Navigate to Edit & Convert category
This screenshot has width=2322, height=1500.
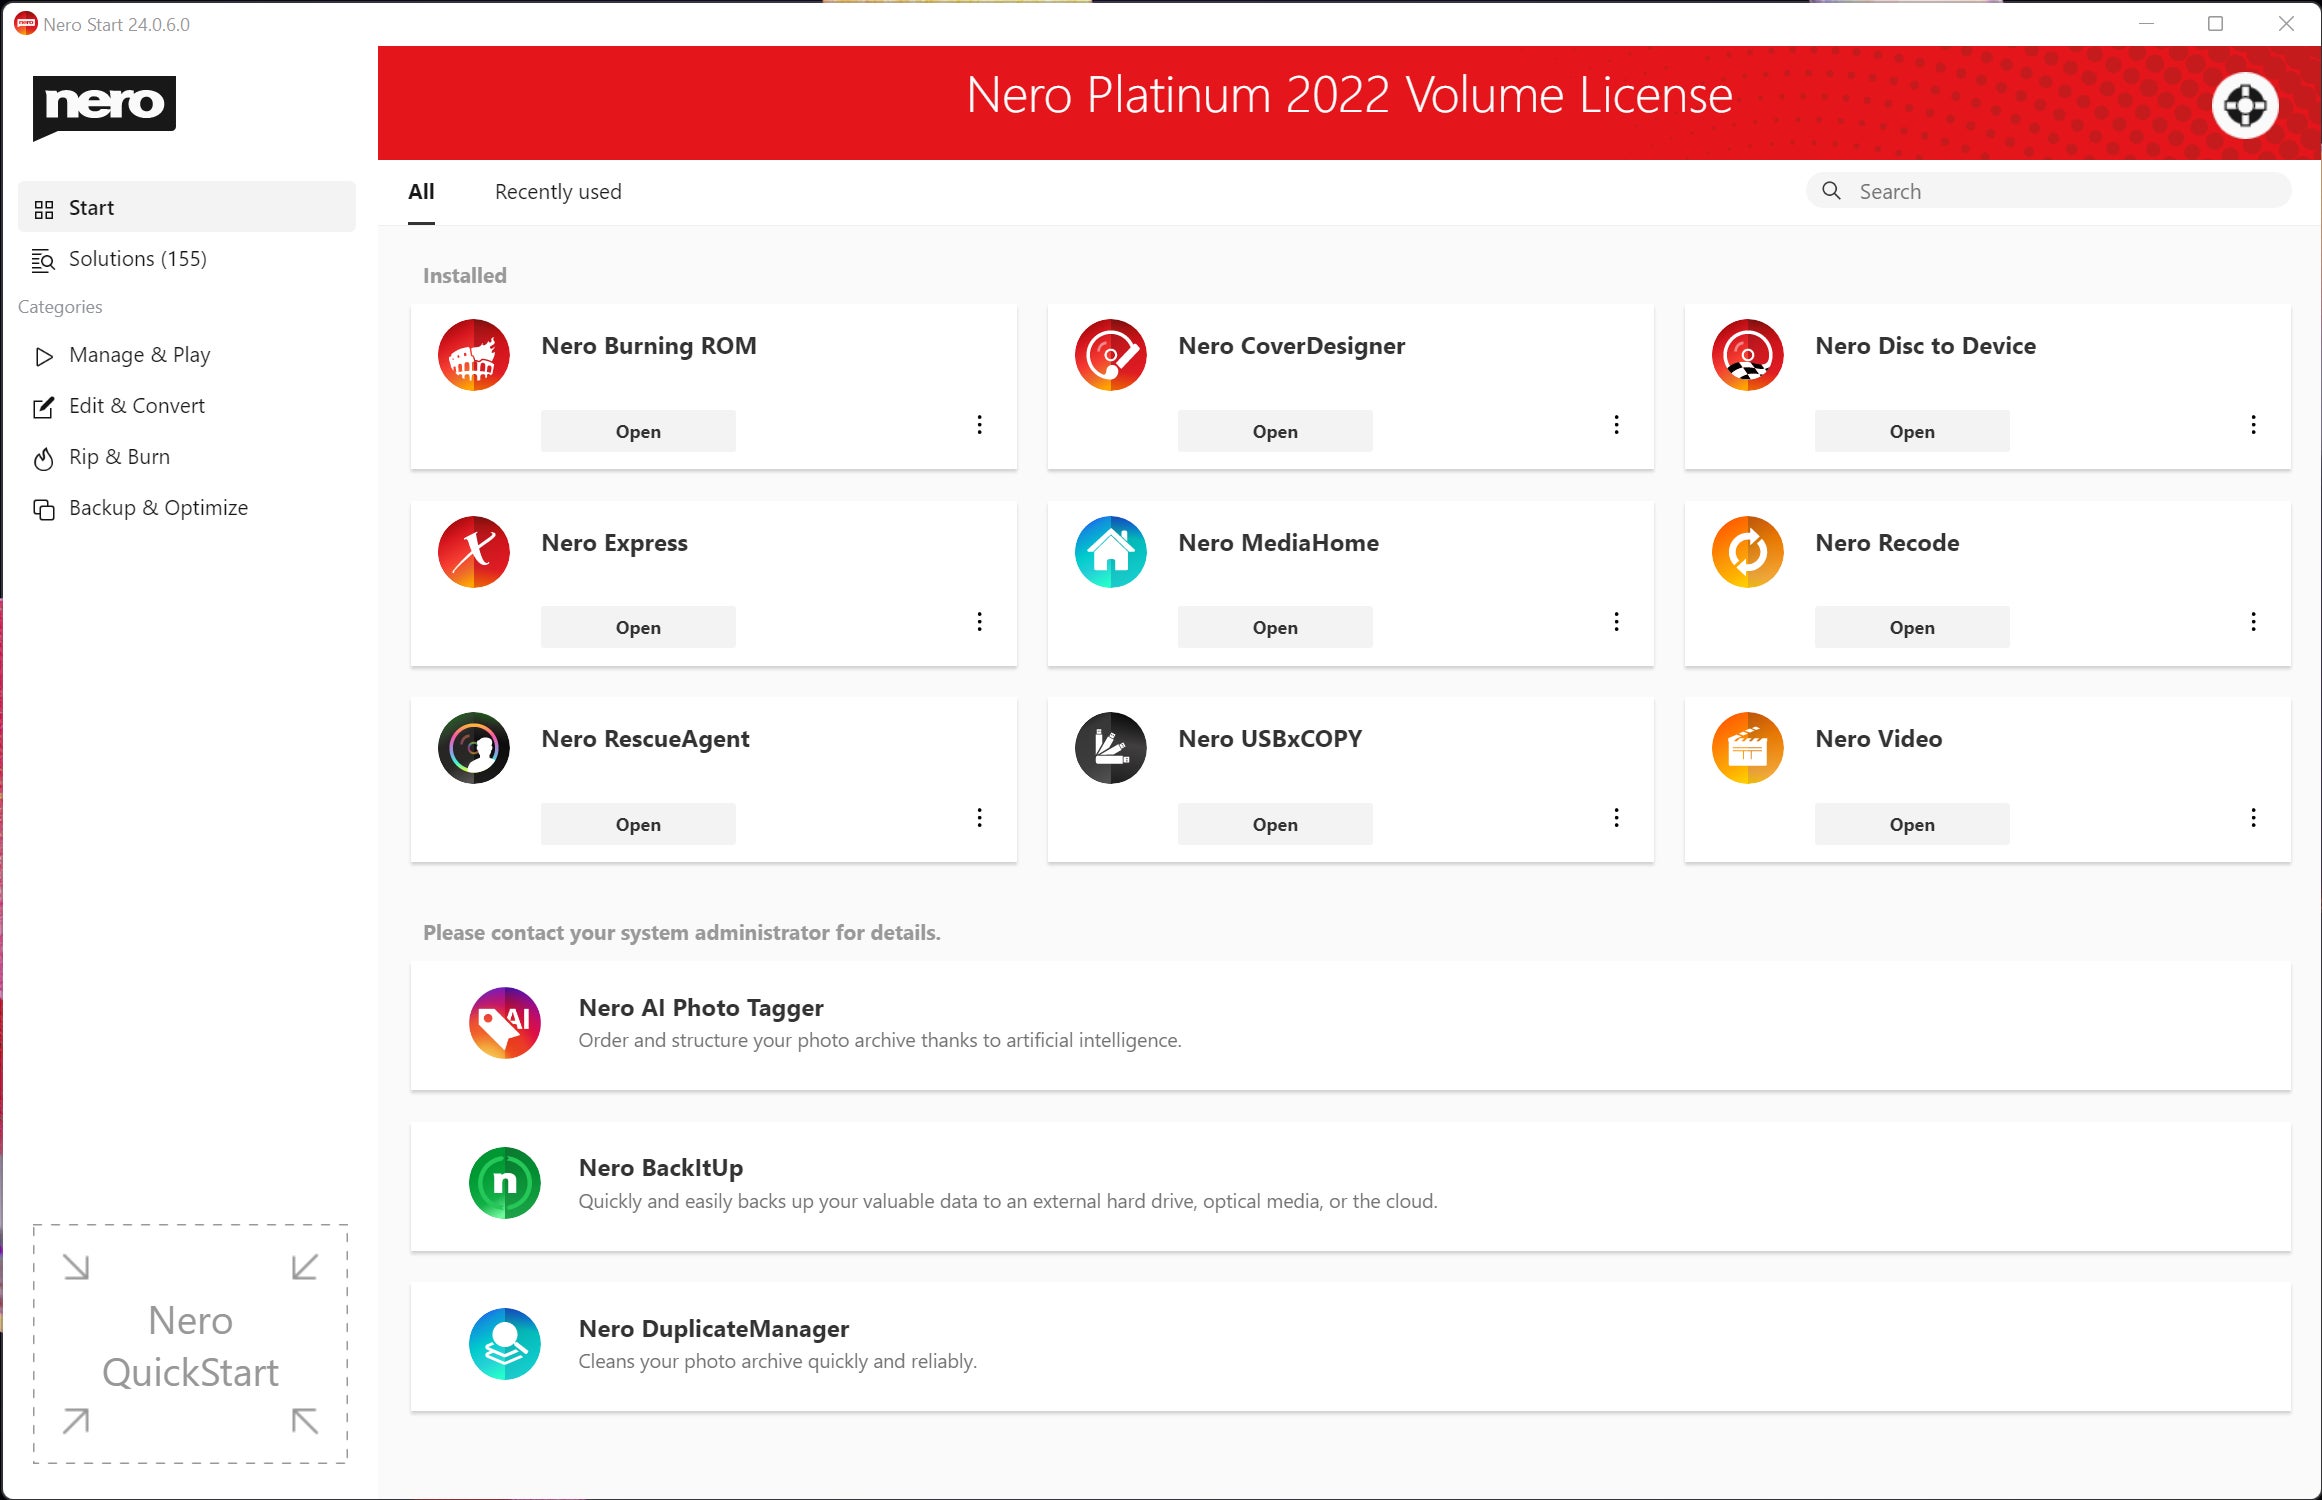[135, 405]
